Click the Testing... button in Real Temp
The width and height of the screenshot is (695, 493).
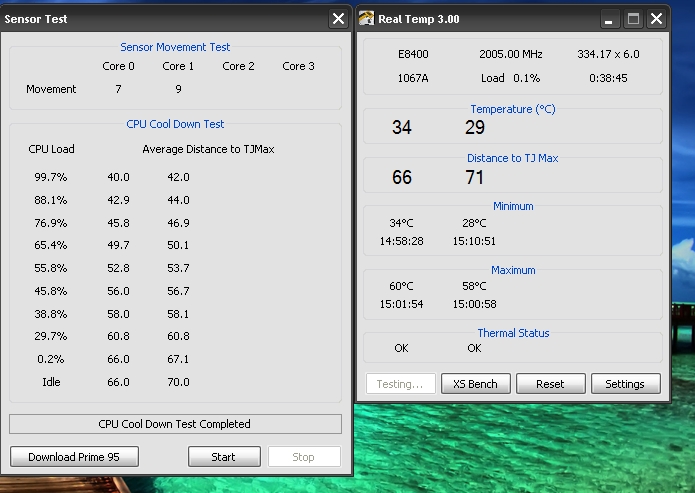[400, 384]
